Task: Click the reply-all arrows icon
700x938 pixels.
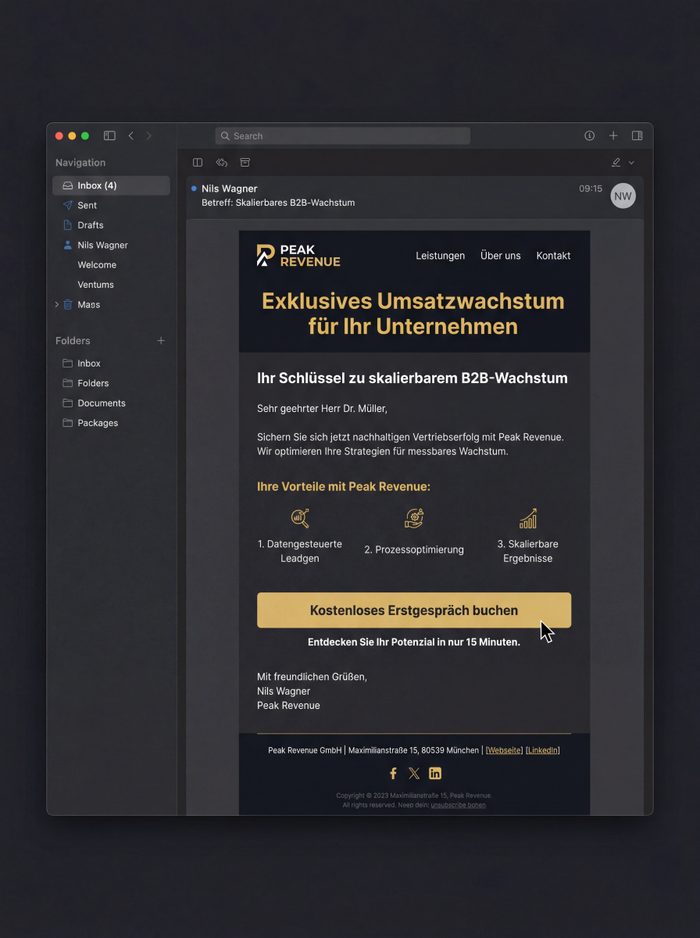Action: point(222,162)
